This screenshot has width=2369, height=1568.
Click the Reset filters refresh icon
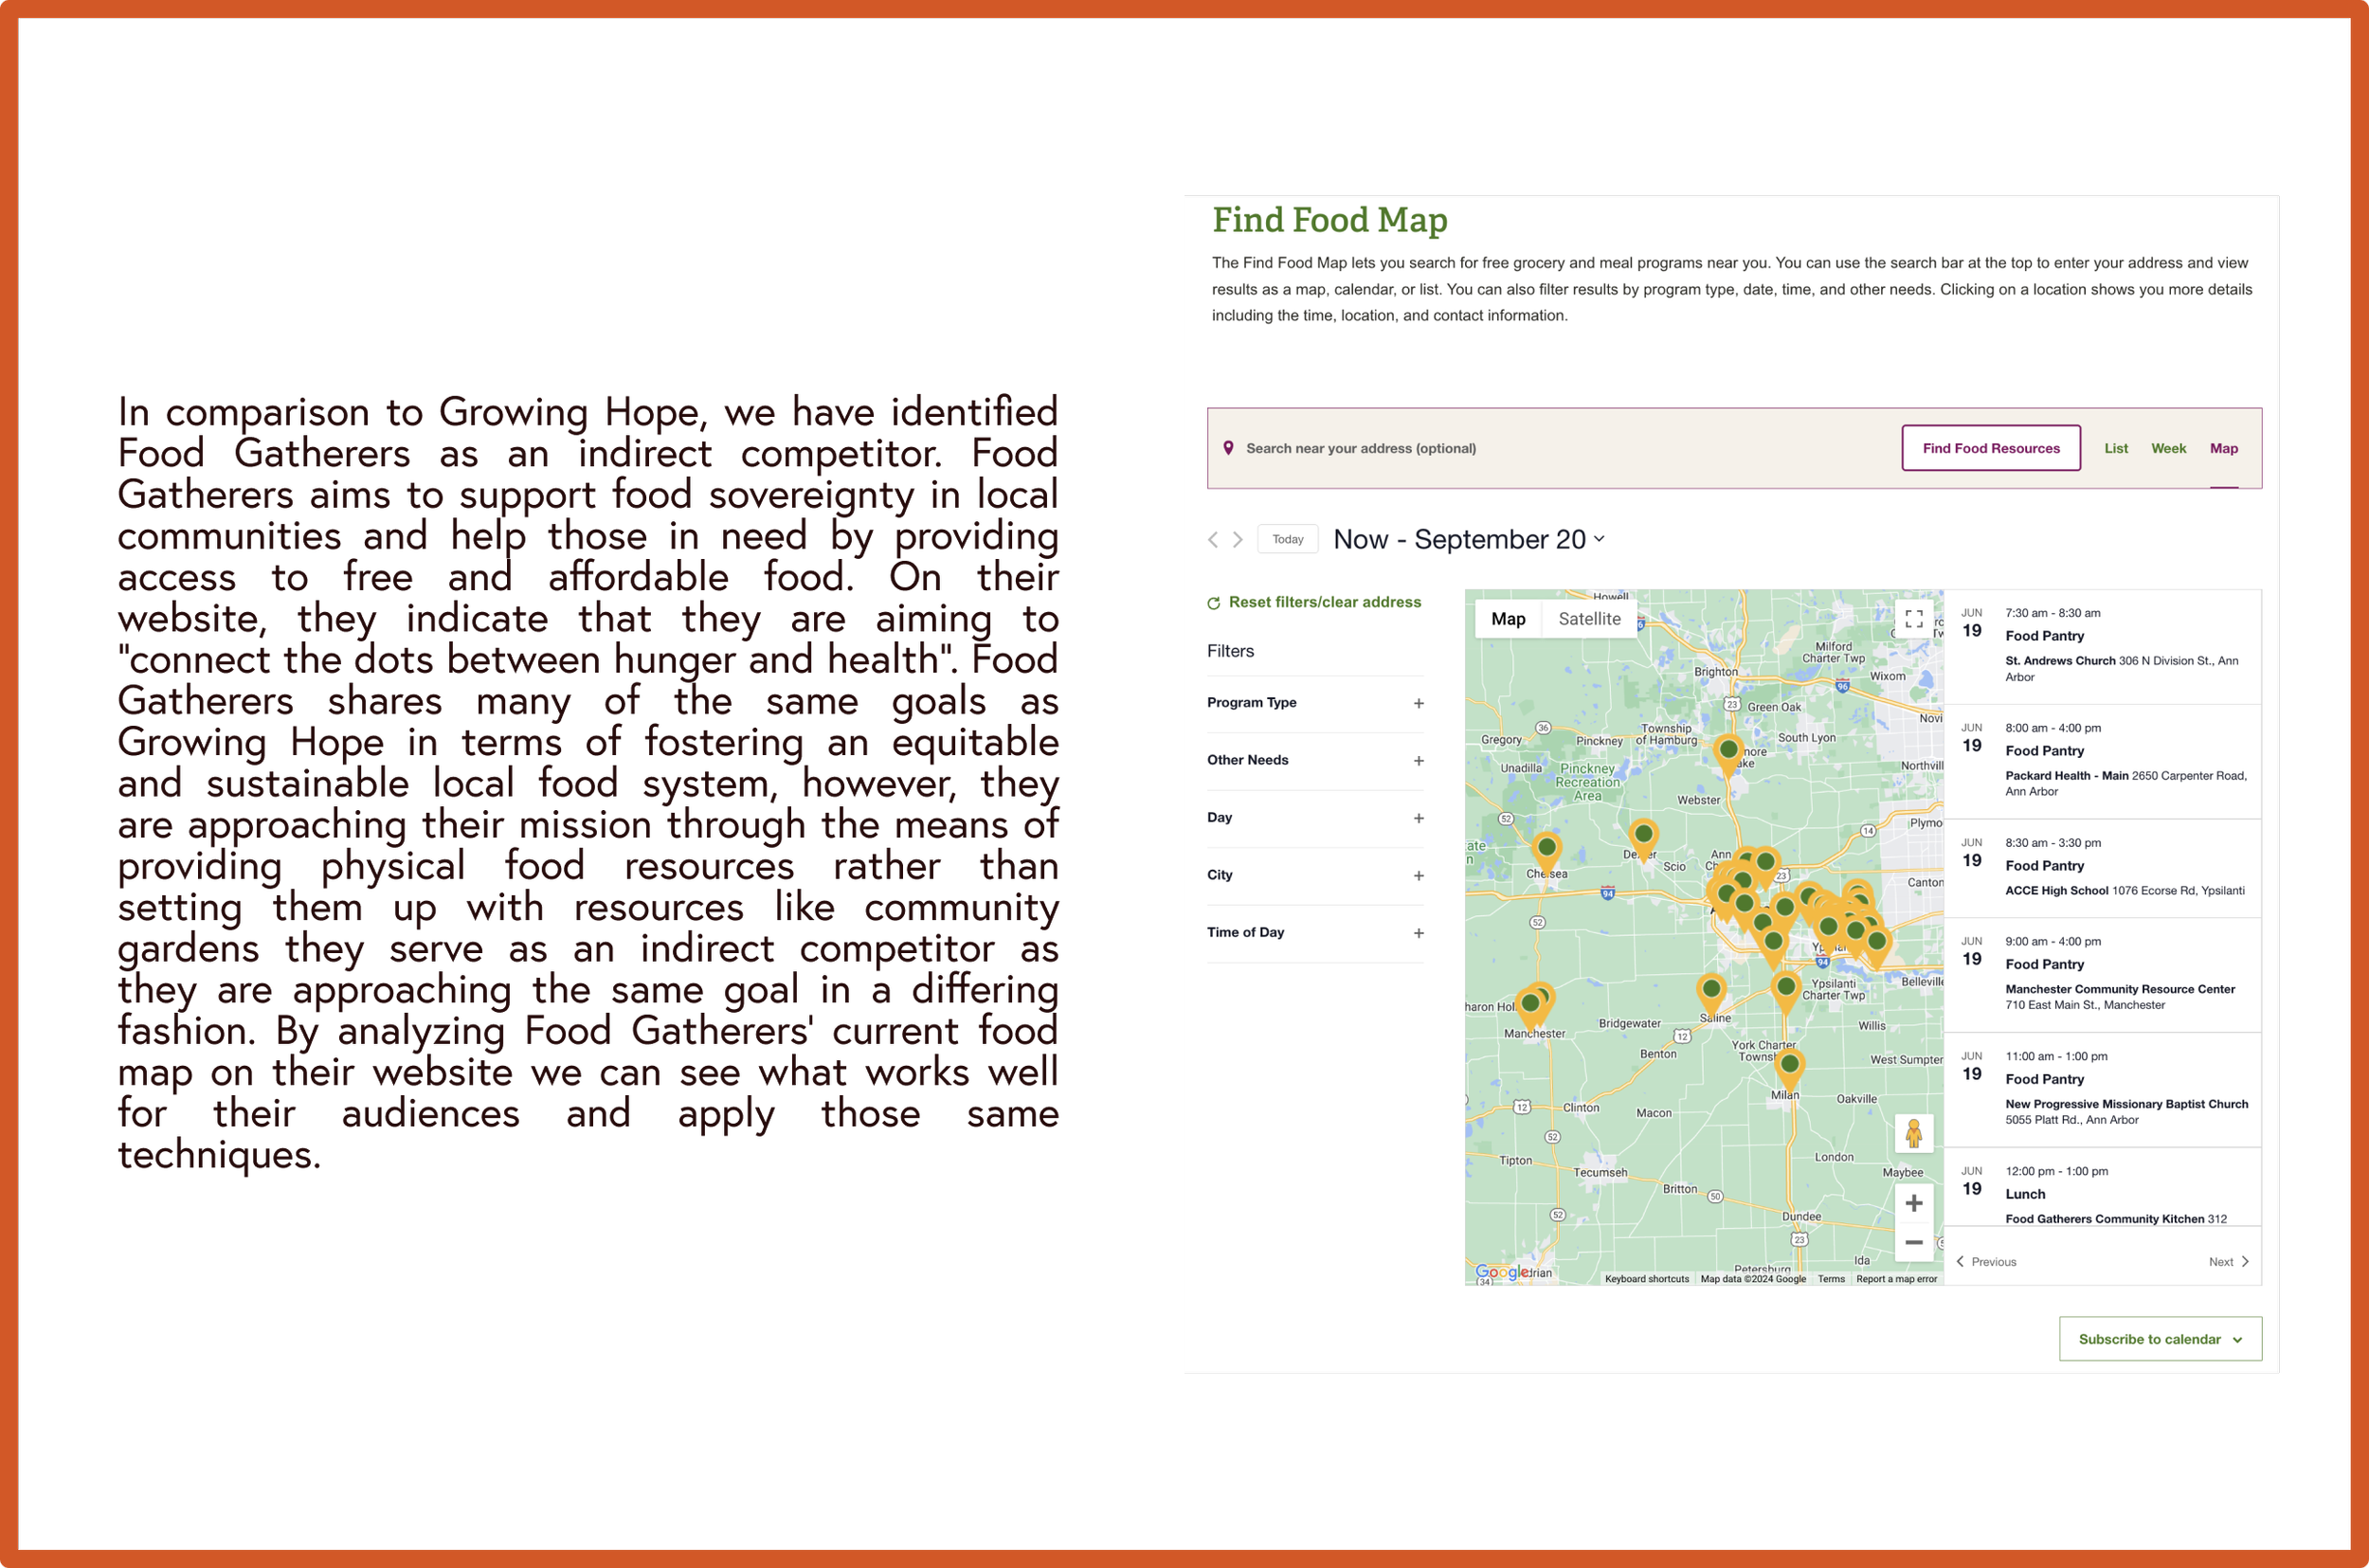point(1214,603)
